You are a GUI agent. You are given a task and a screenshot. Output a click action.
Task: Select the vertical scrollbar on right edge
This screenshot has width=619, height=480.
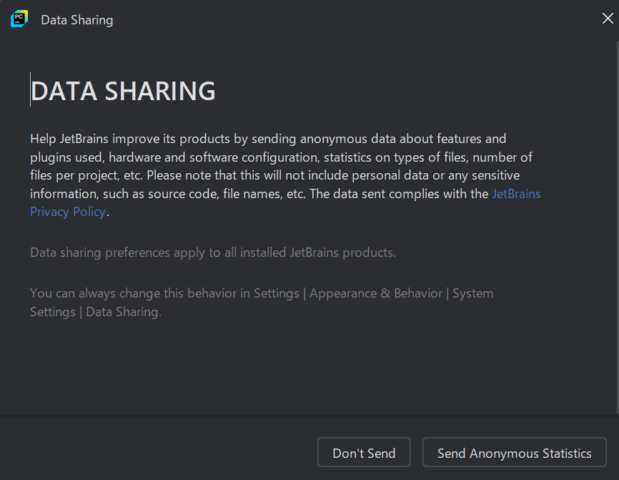(x=617, y=227)
